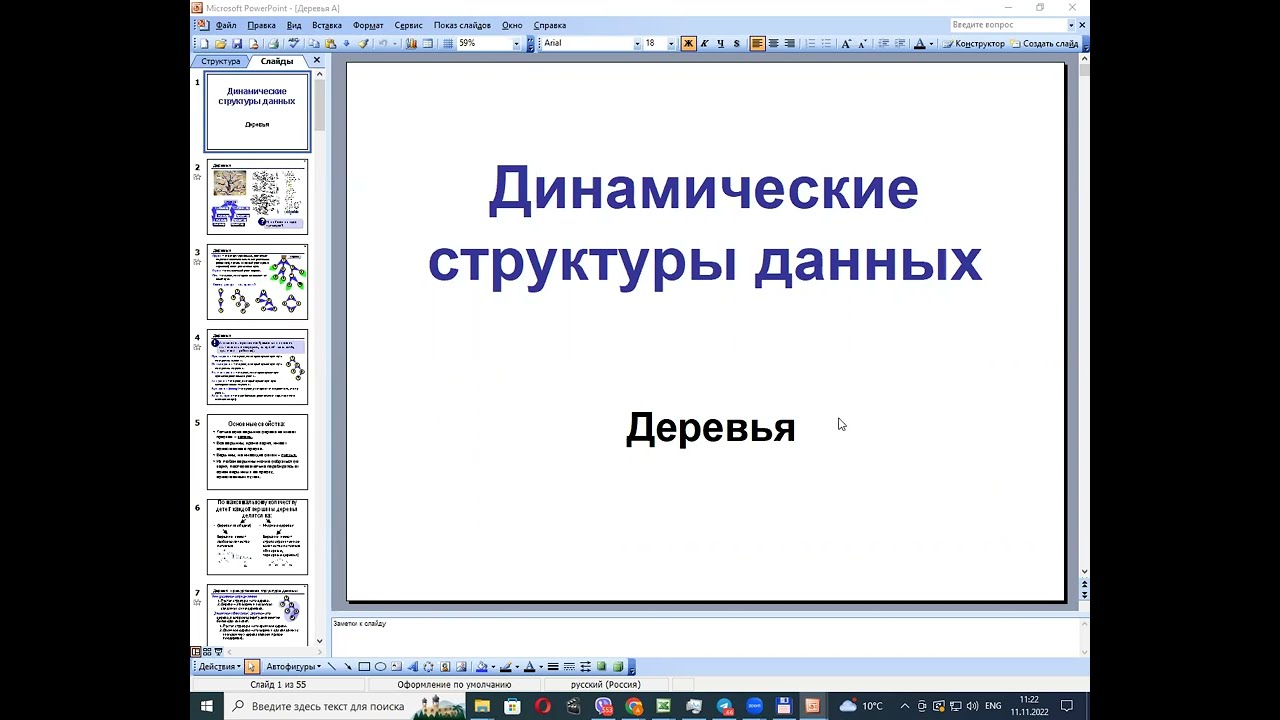Select the Arrow drawing tool
This screenshot has height=720, width=1280.
[348, 666]
